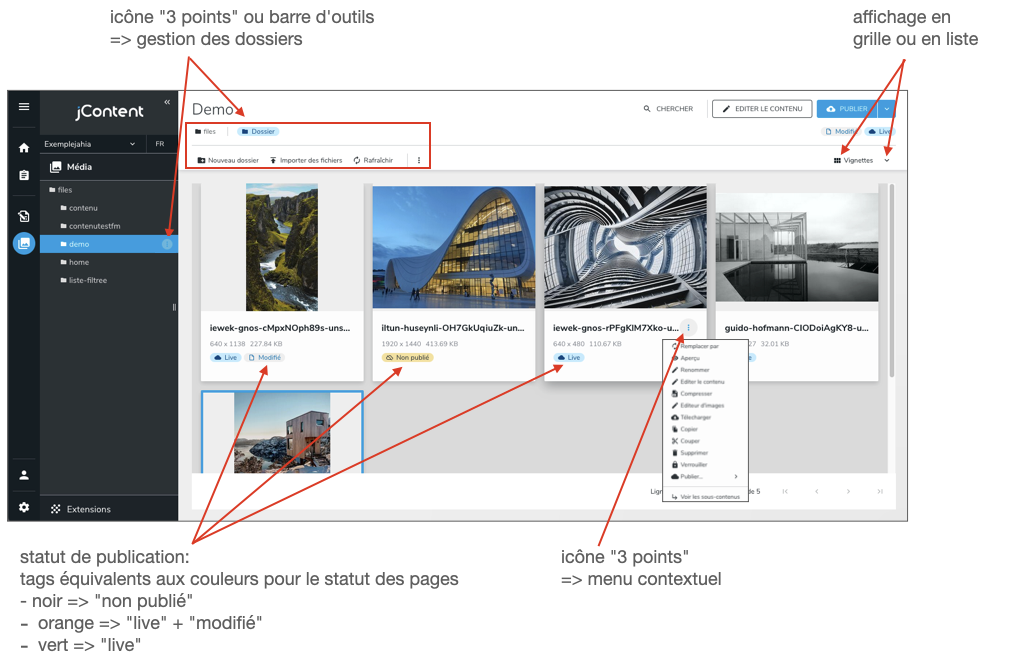This screenshot has height=659, width=1021.
Task: Open the settings gear icon
Action: 24,508
